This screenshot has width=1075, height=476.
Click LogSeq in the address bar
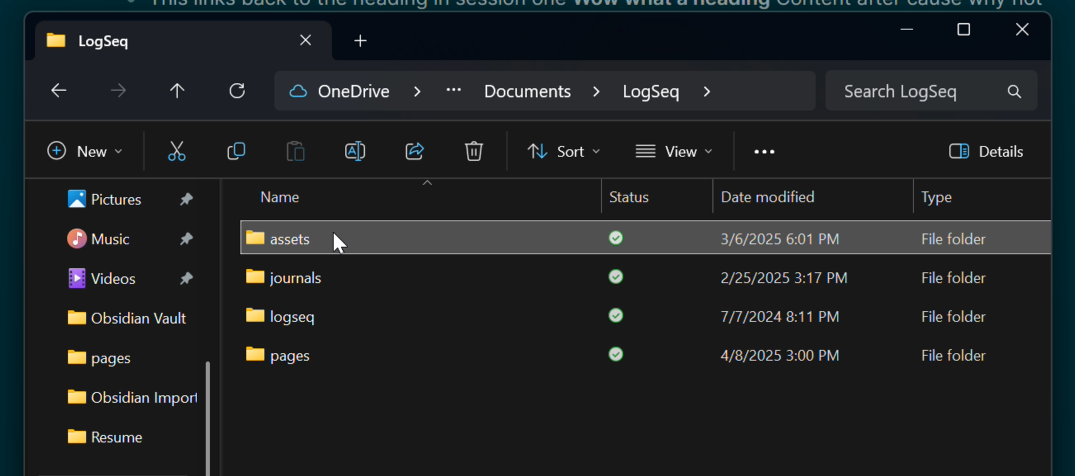[651, 91]
